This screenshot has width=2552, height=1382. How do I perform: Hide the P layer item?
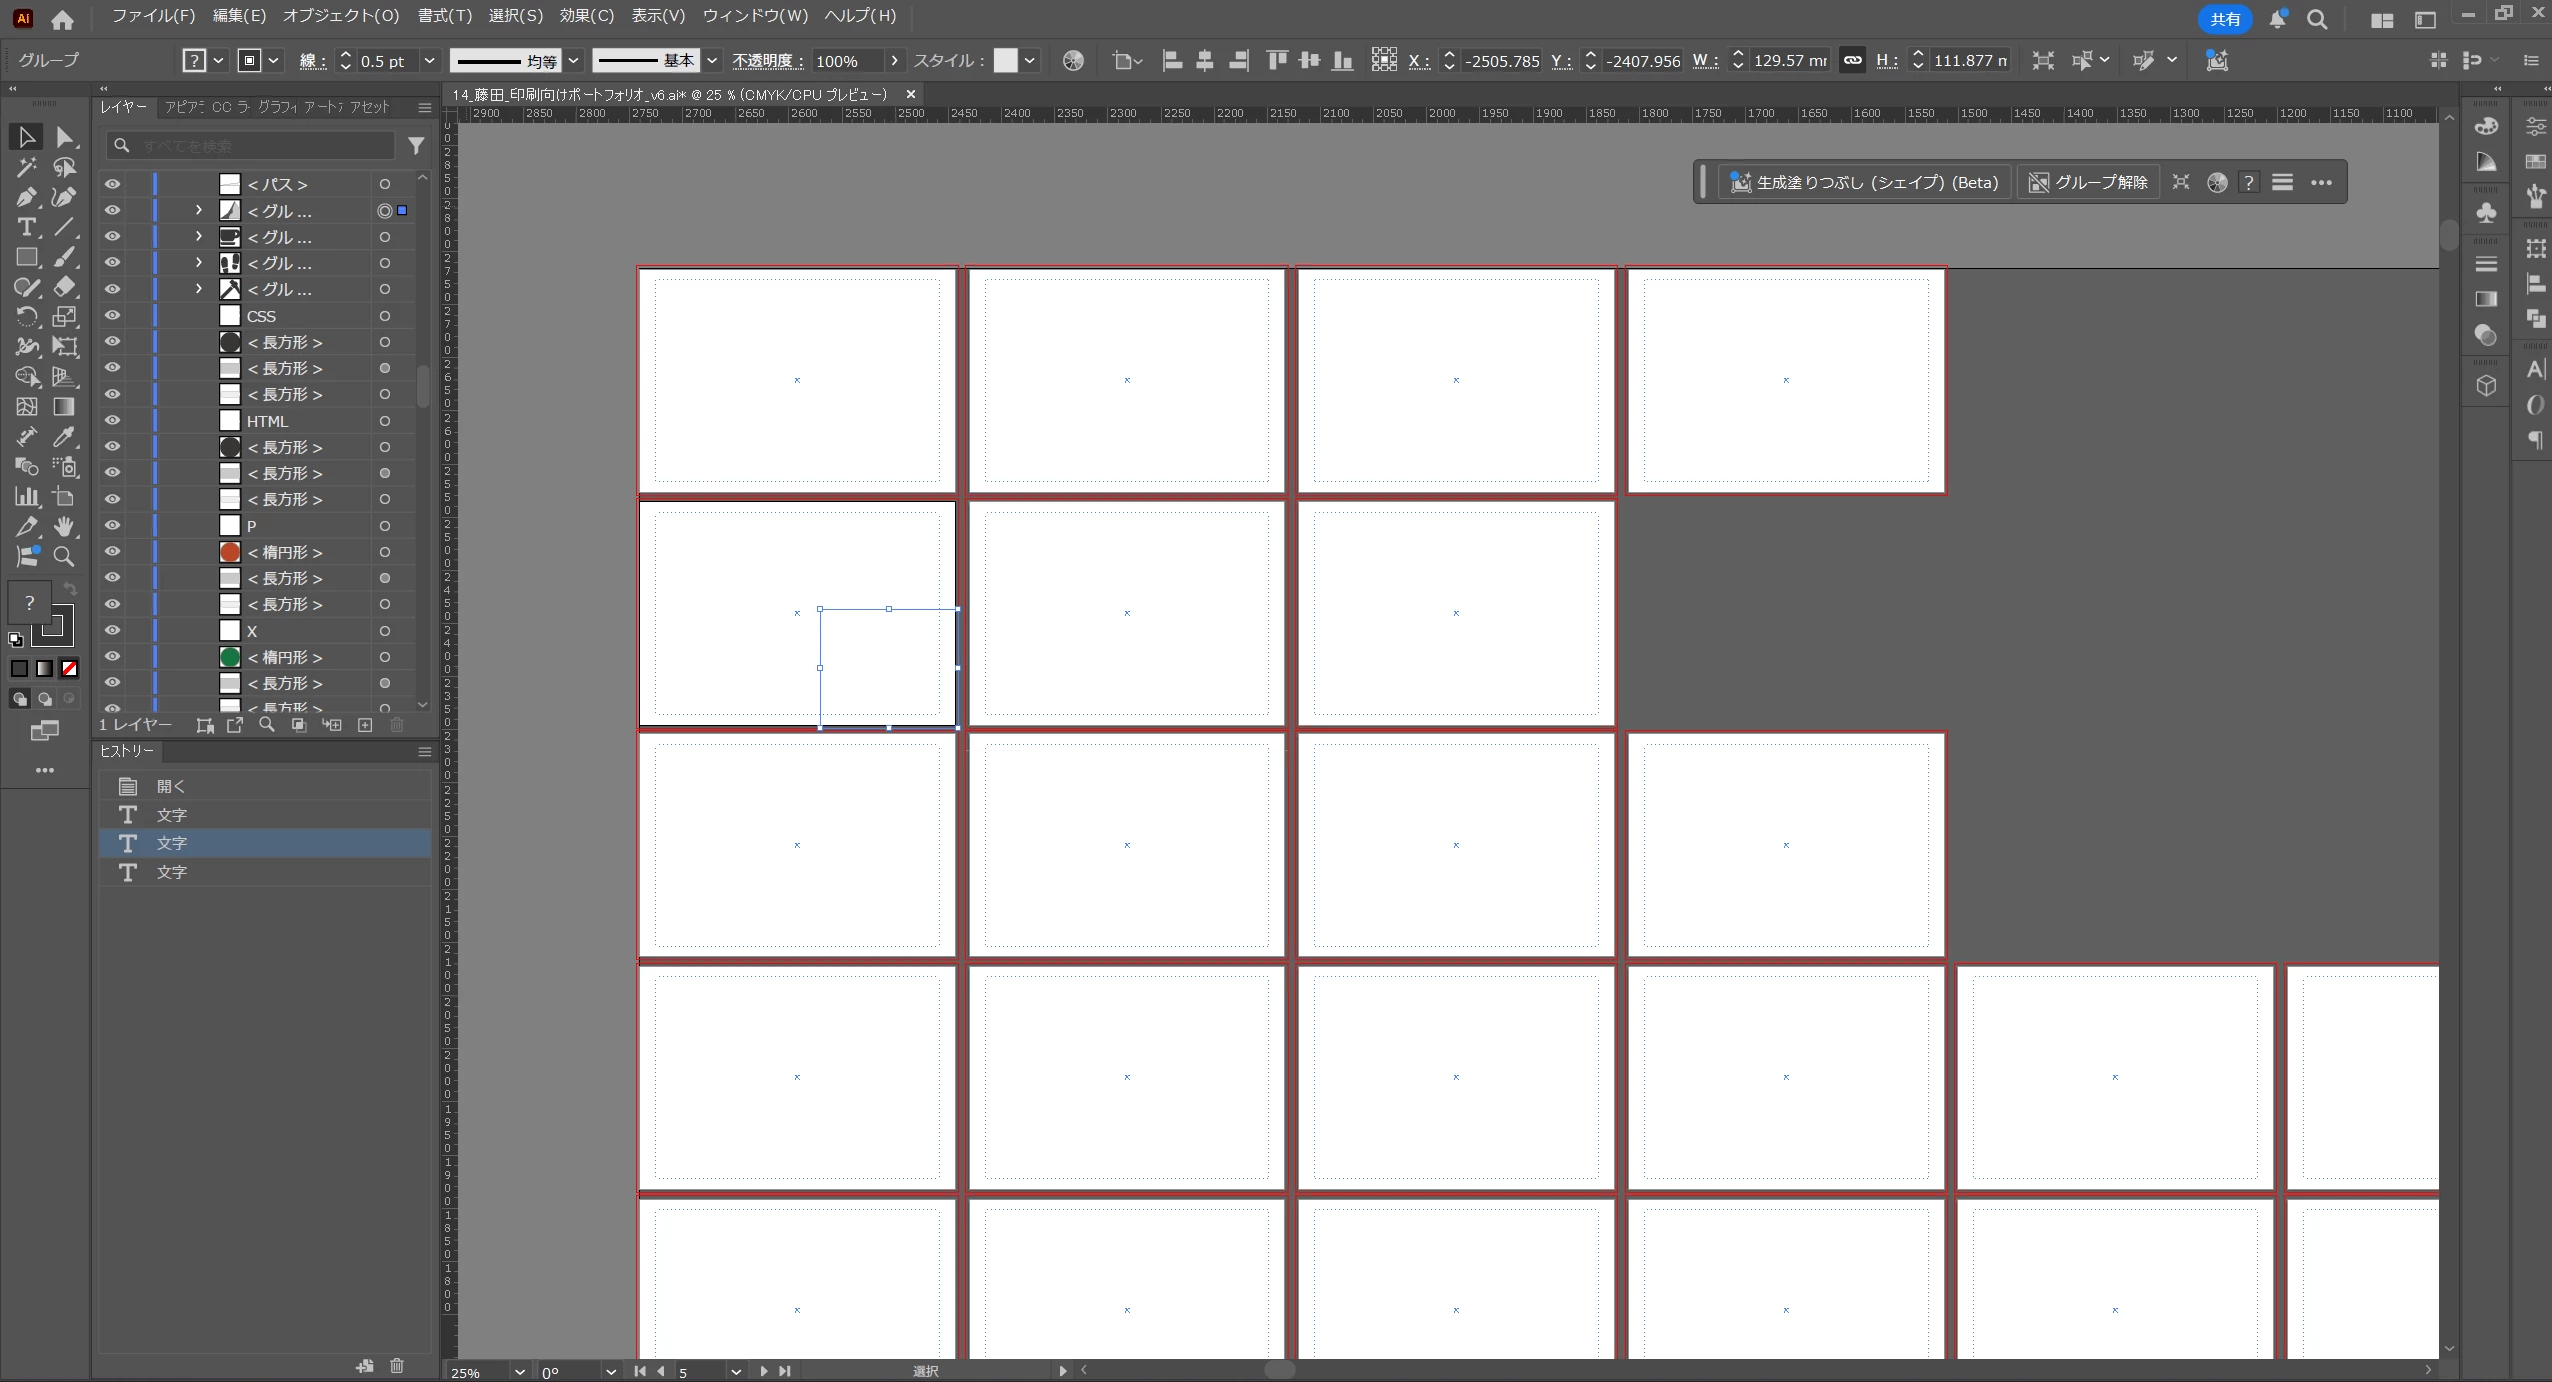click(x=112, y=525)
